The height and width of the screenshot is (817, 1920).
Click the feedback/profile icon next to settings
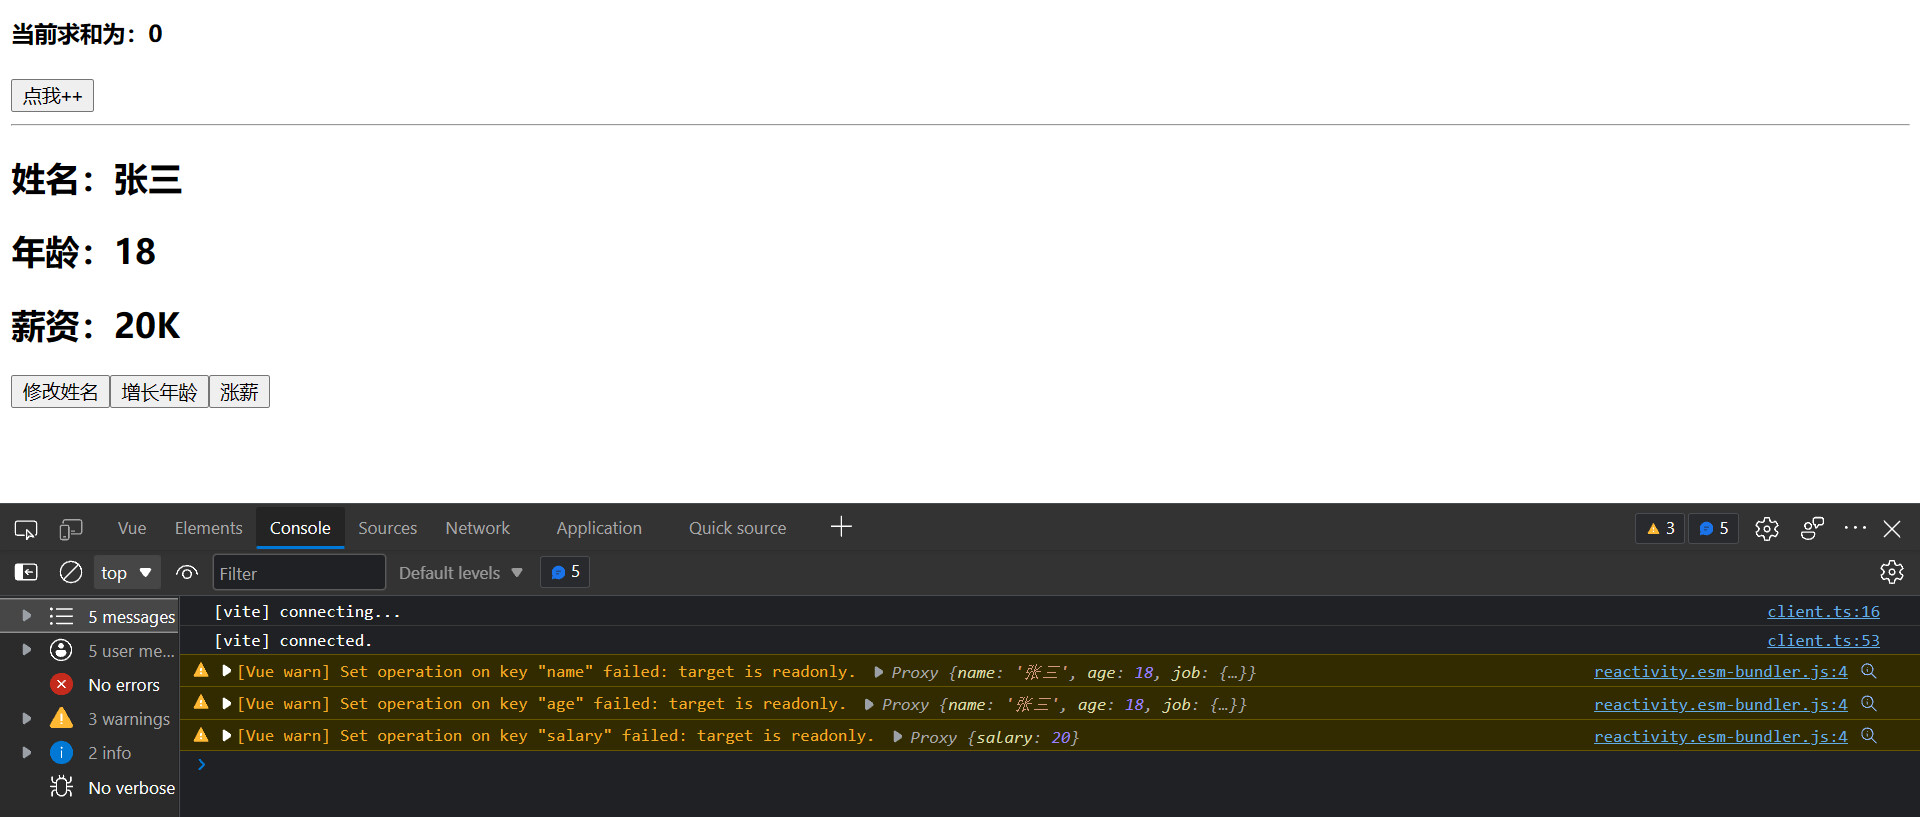[x=1812, y=529]
